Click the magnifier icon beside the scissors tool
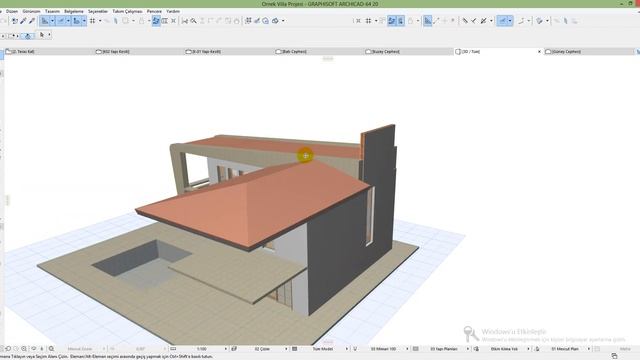The height and width of the screenshot is (360, 640). 193,21
